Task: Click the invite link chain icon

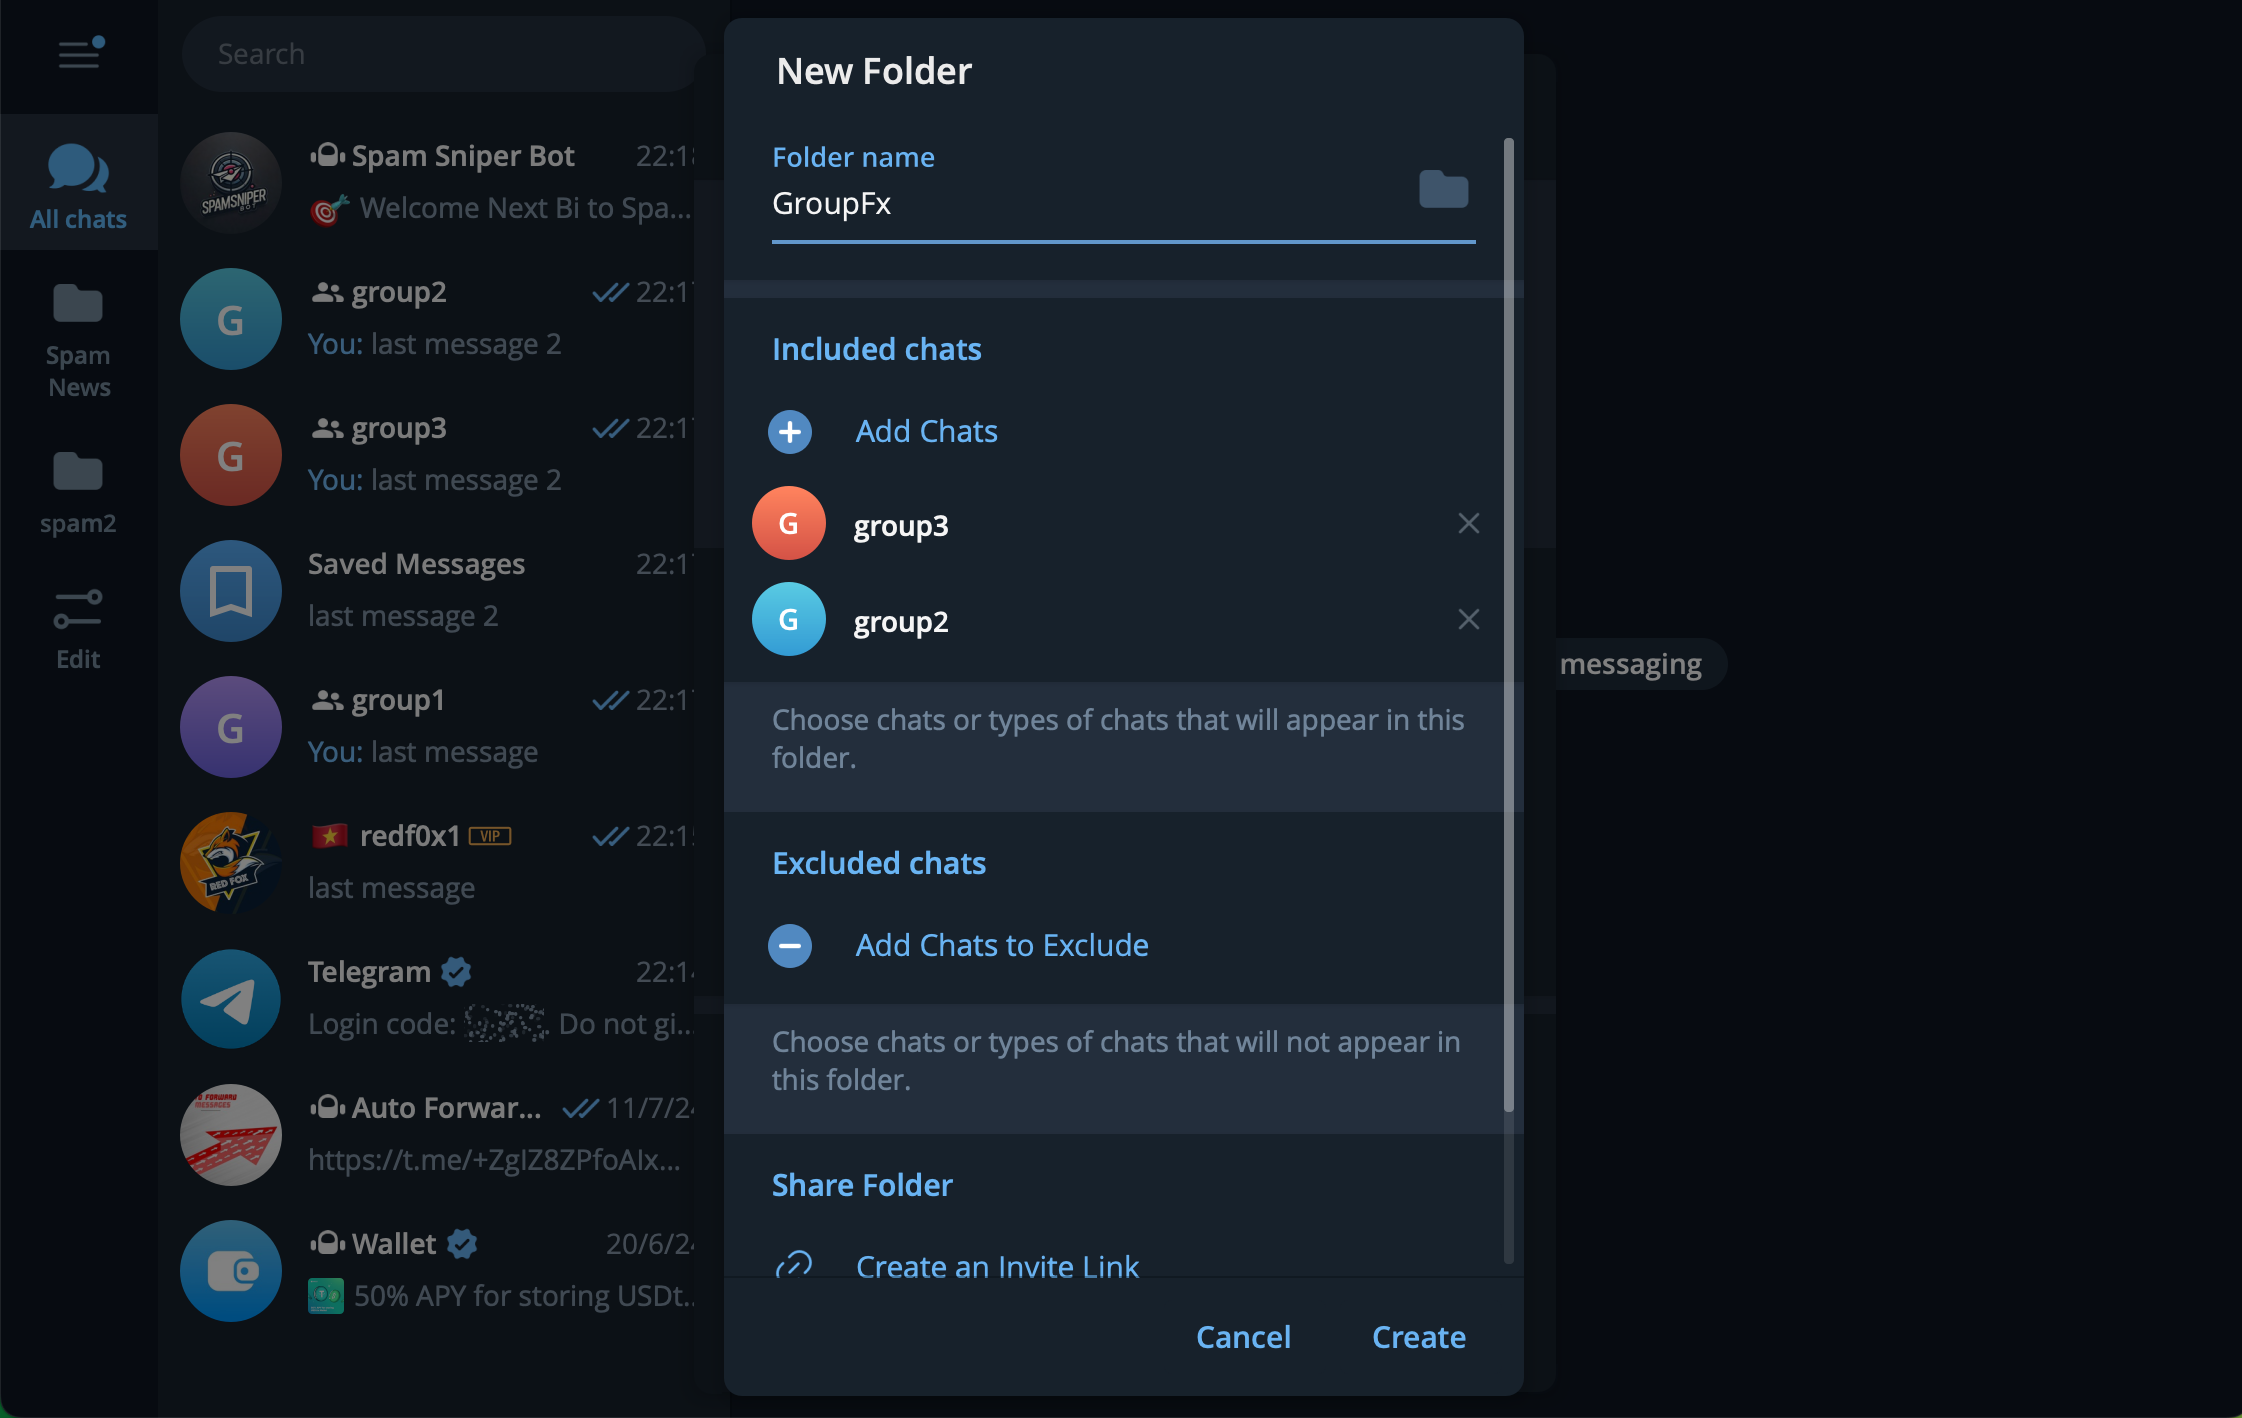Action: pyautogui.click(x=793, y=1264)
